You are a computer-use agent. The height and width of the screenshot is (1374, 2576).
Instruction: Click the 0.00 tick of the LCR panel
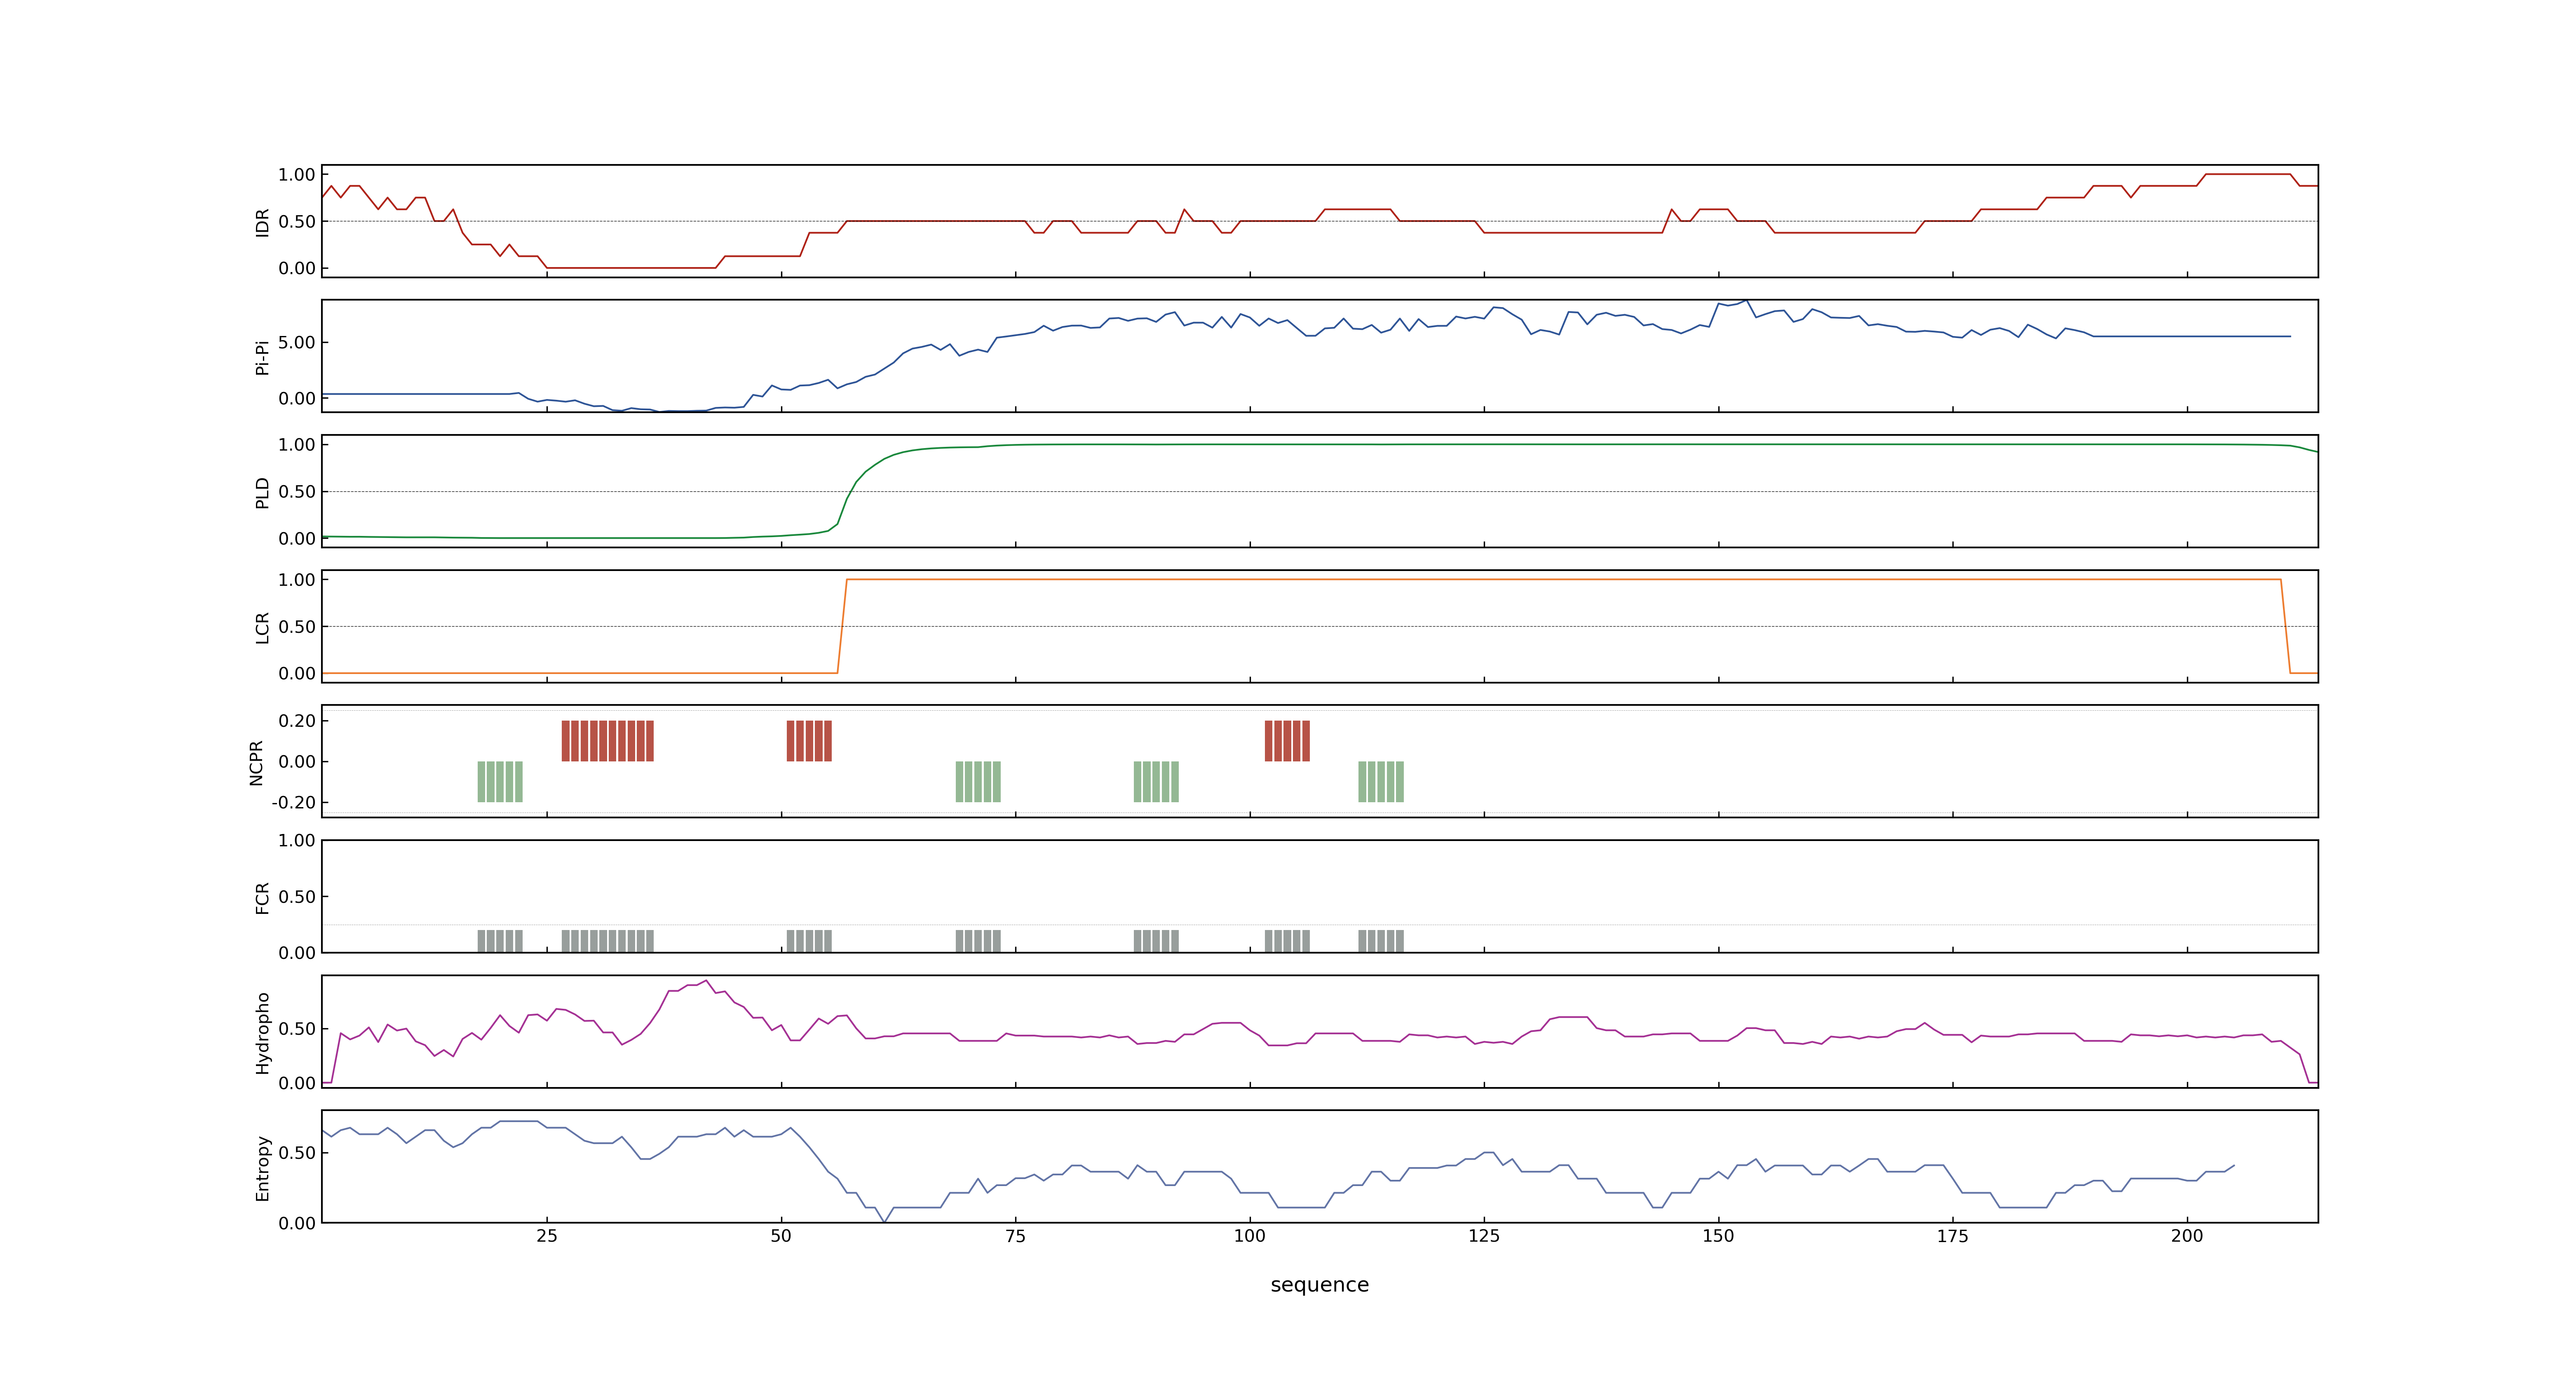tap(297, 673)
